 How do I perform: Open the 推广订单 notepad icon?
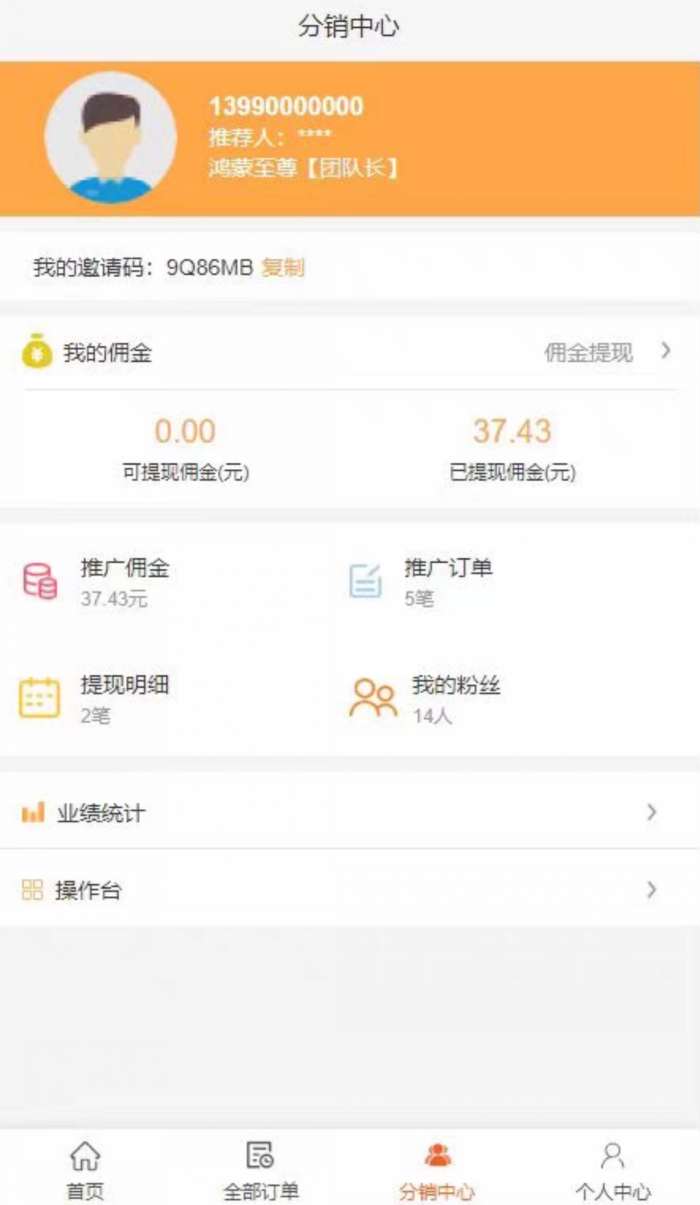(365, 581)
